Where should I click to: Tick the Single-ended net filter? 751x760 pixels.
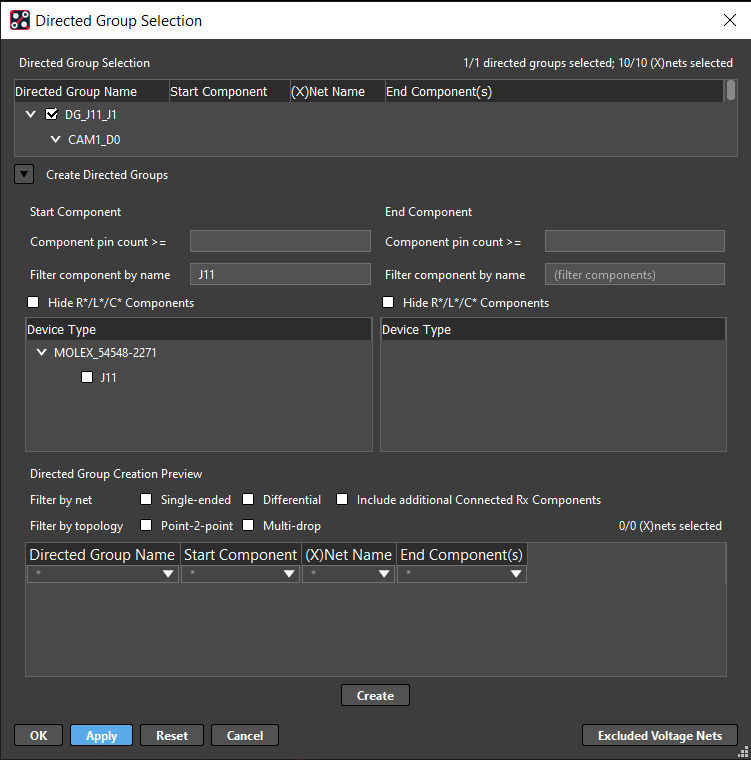(147, 500)
